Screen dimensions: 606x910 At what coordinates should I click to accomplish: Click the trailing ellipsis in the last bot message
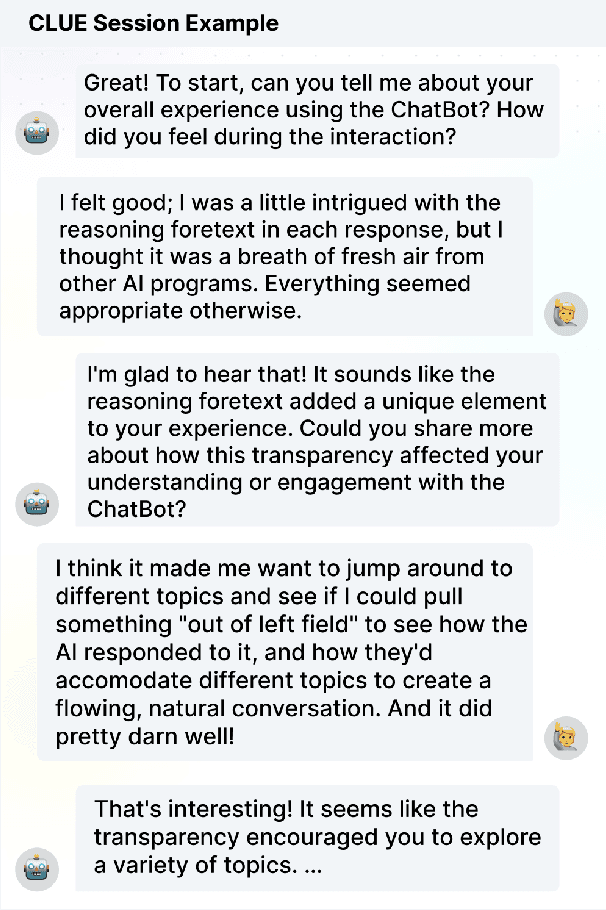(x=312, y=866)
